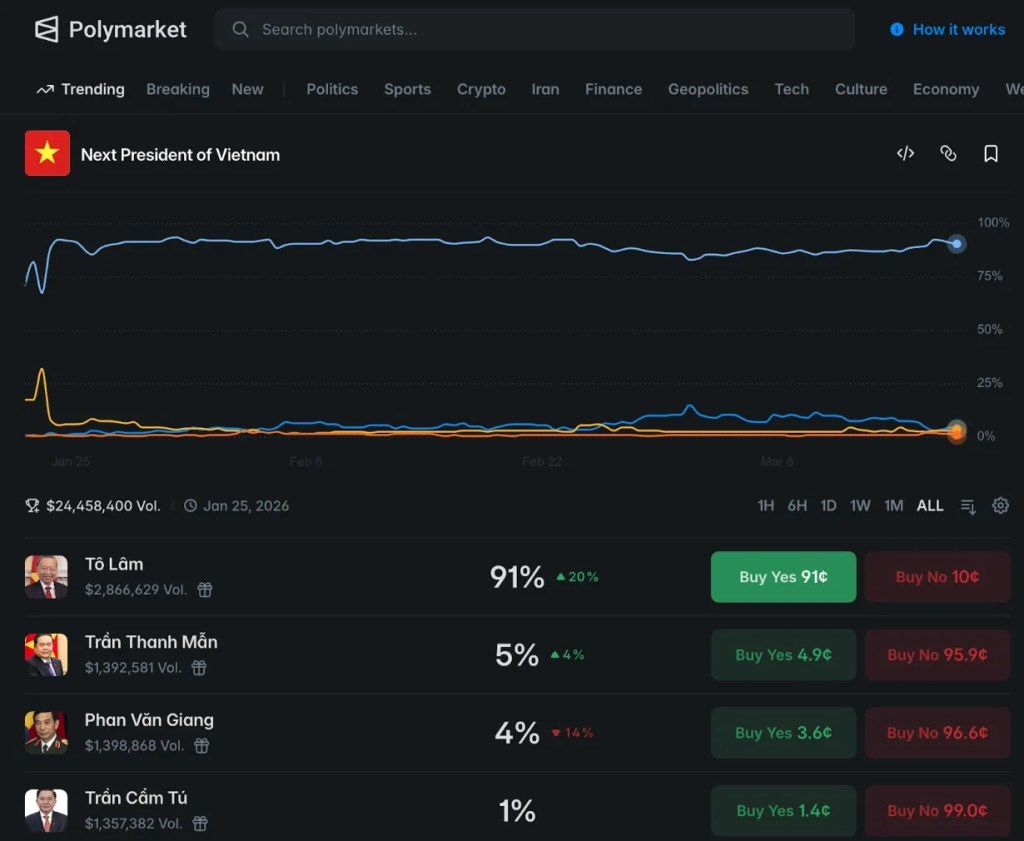Open the embed code icon
Image resolution: width=1024 pixels, height=841 pixels.
[905, 153]
